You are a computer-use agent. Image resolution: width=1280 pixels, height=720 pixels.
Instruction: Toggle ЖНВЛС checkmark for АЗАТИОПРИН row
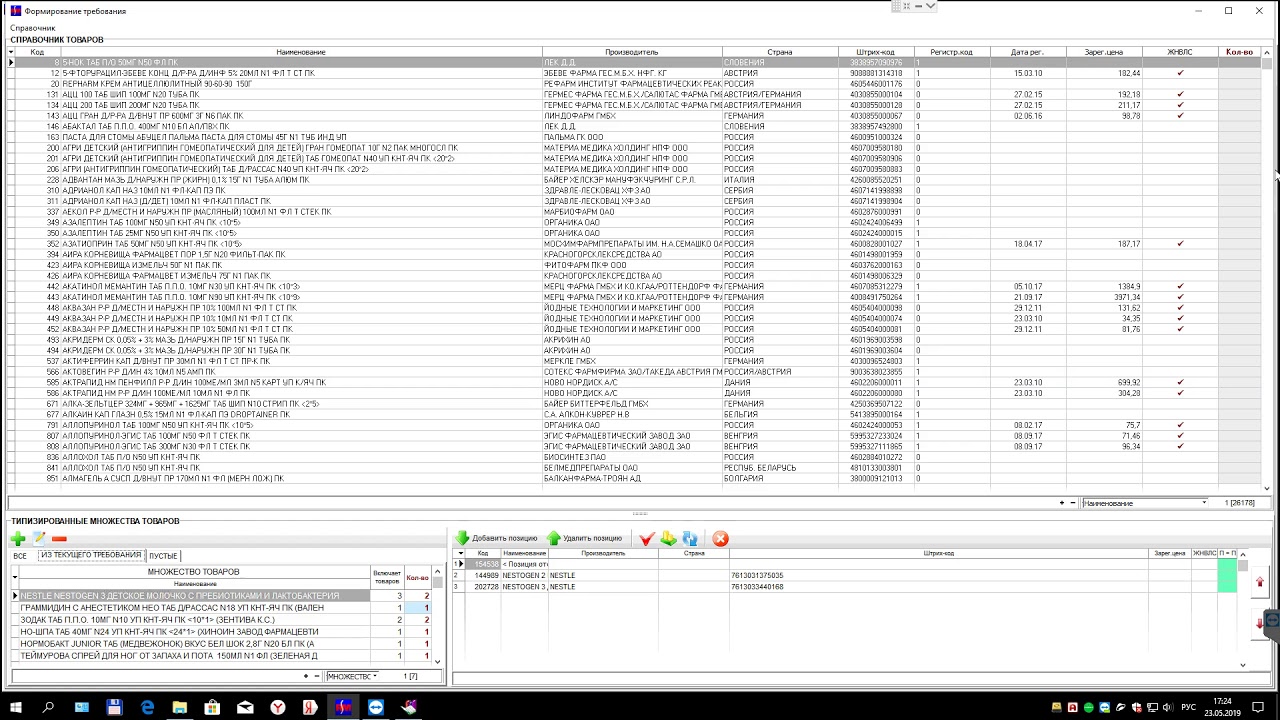(1180, 244)
